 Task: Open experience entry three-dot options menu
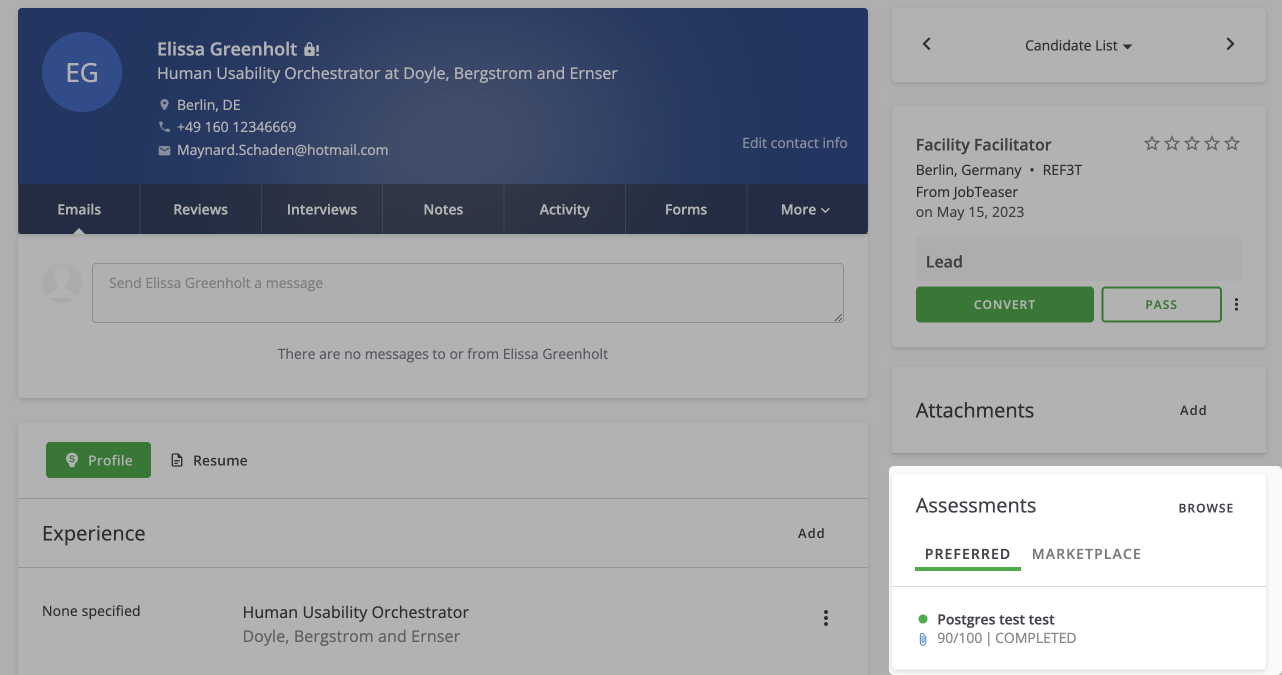[826, 618]
